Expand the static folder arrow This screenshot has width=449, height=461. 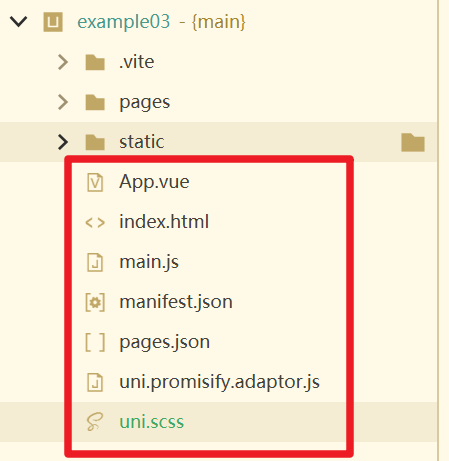click(x=63, y=142)
